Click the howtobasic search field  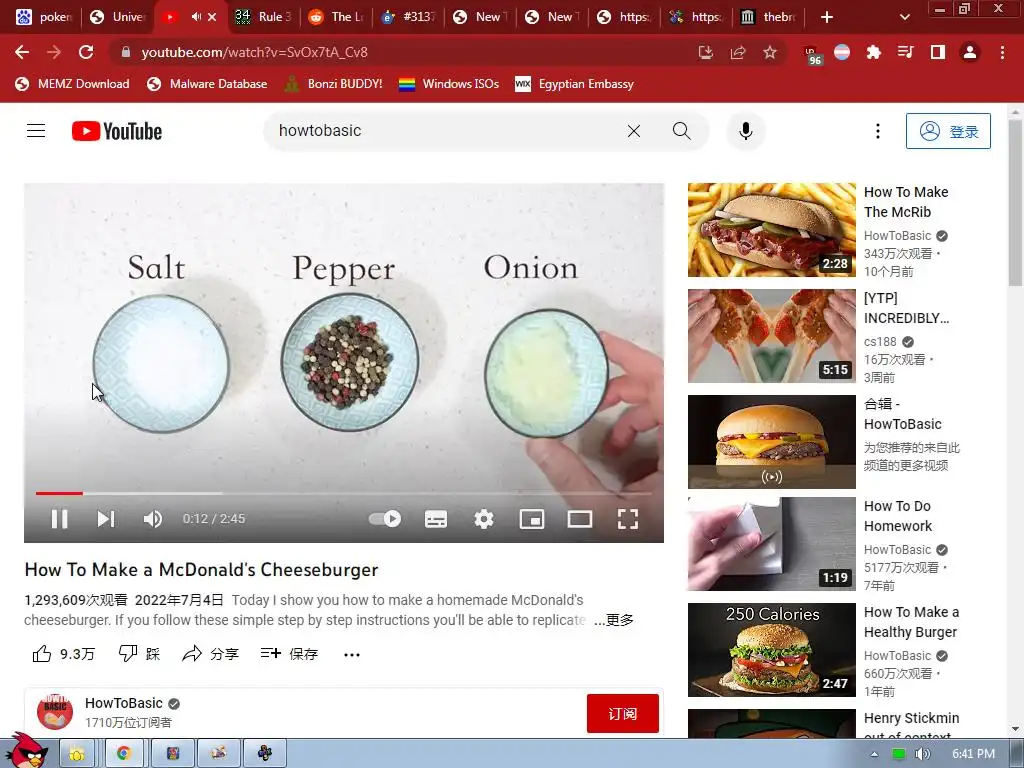coord(444,131)
